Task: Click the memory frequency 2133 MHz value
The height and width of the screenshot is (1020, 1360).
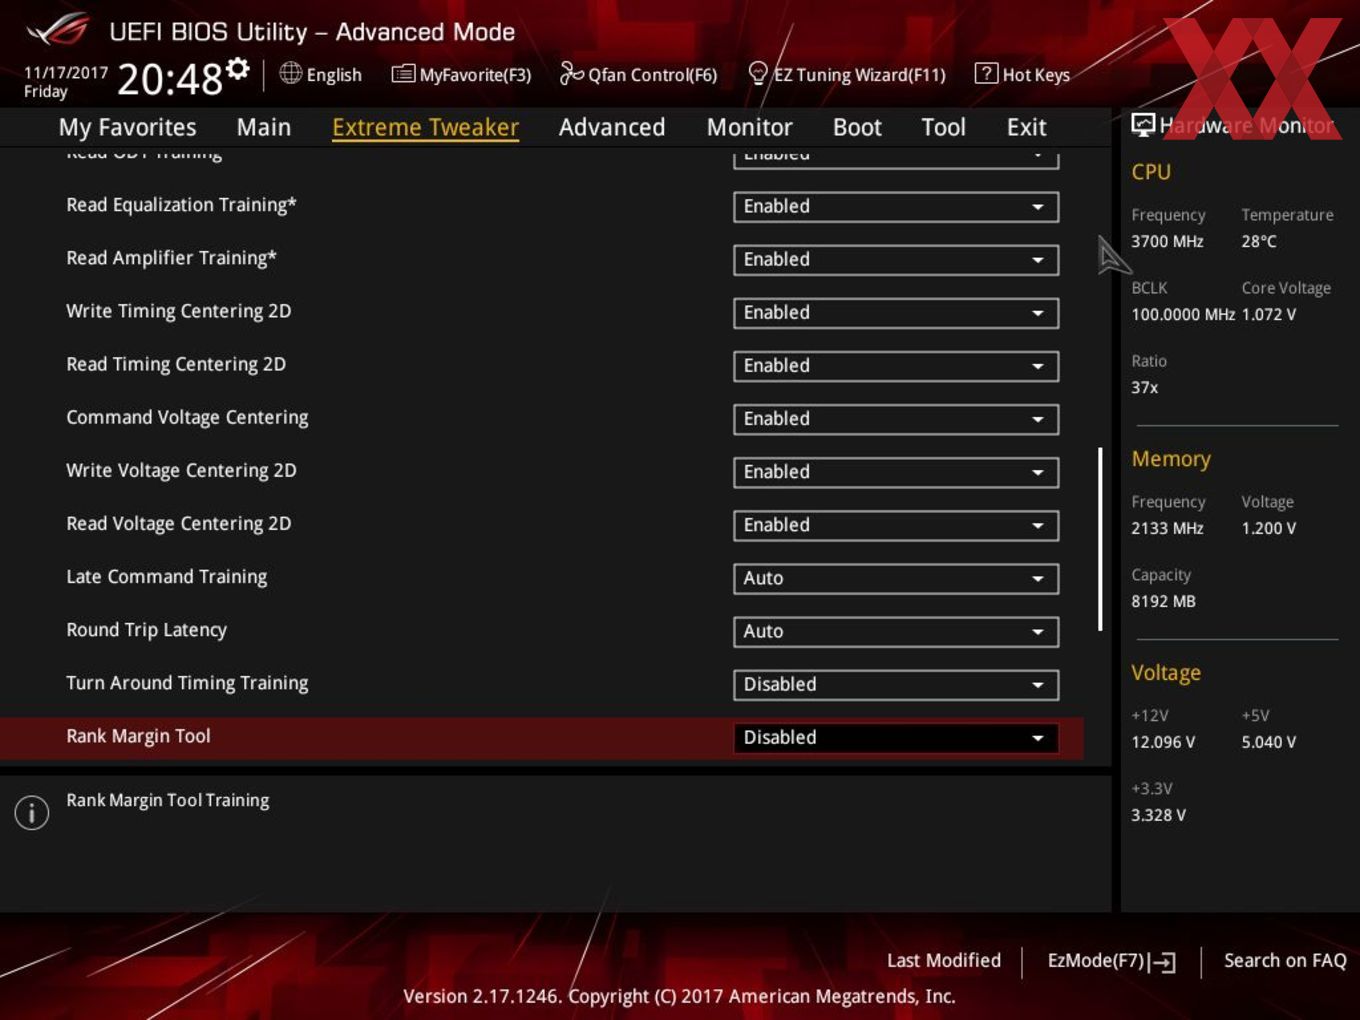Action: 1167,528
